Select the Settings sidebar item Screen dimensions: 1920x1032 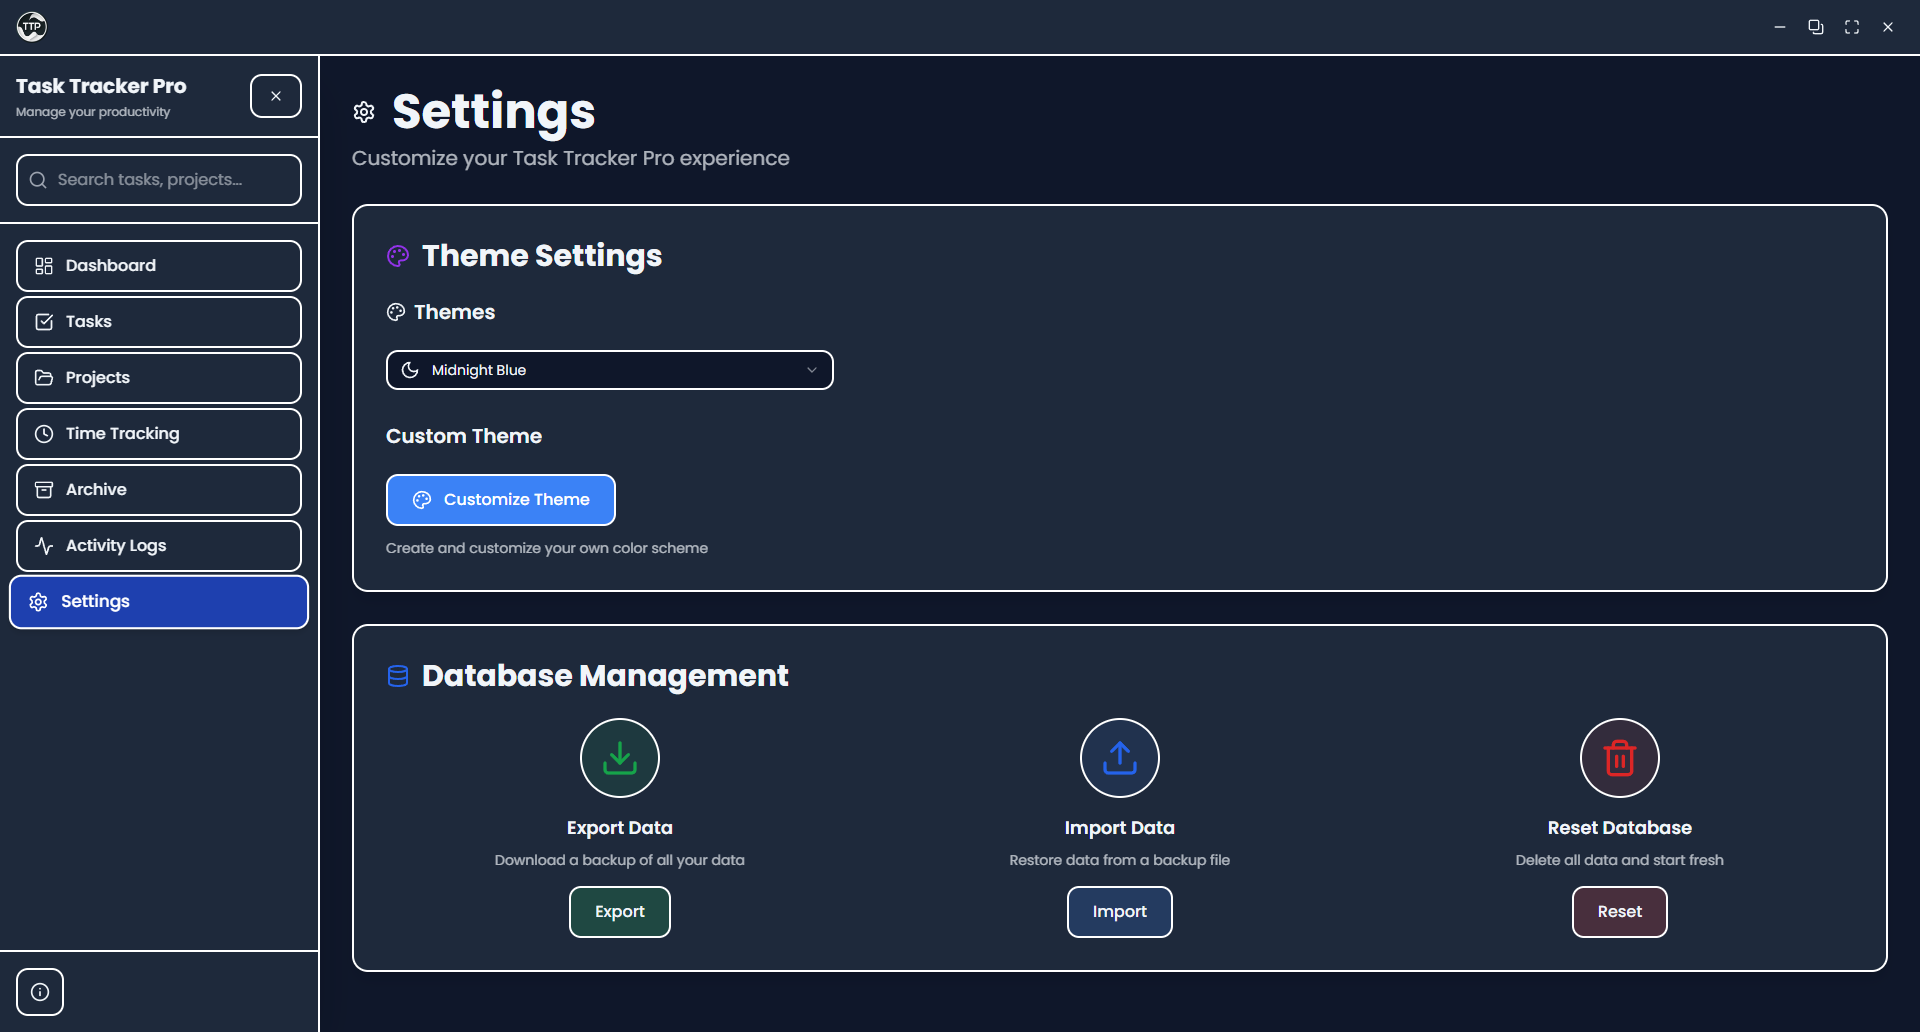click(x=159, y=602)
